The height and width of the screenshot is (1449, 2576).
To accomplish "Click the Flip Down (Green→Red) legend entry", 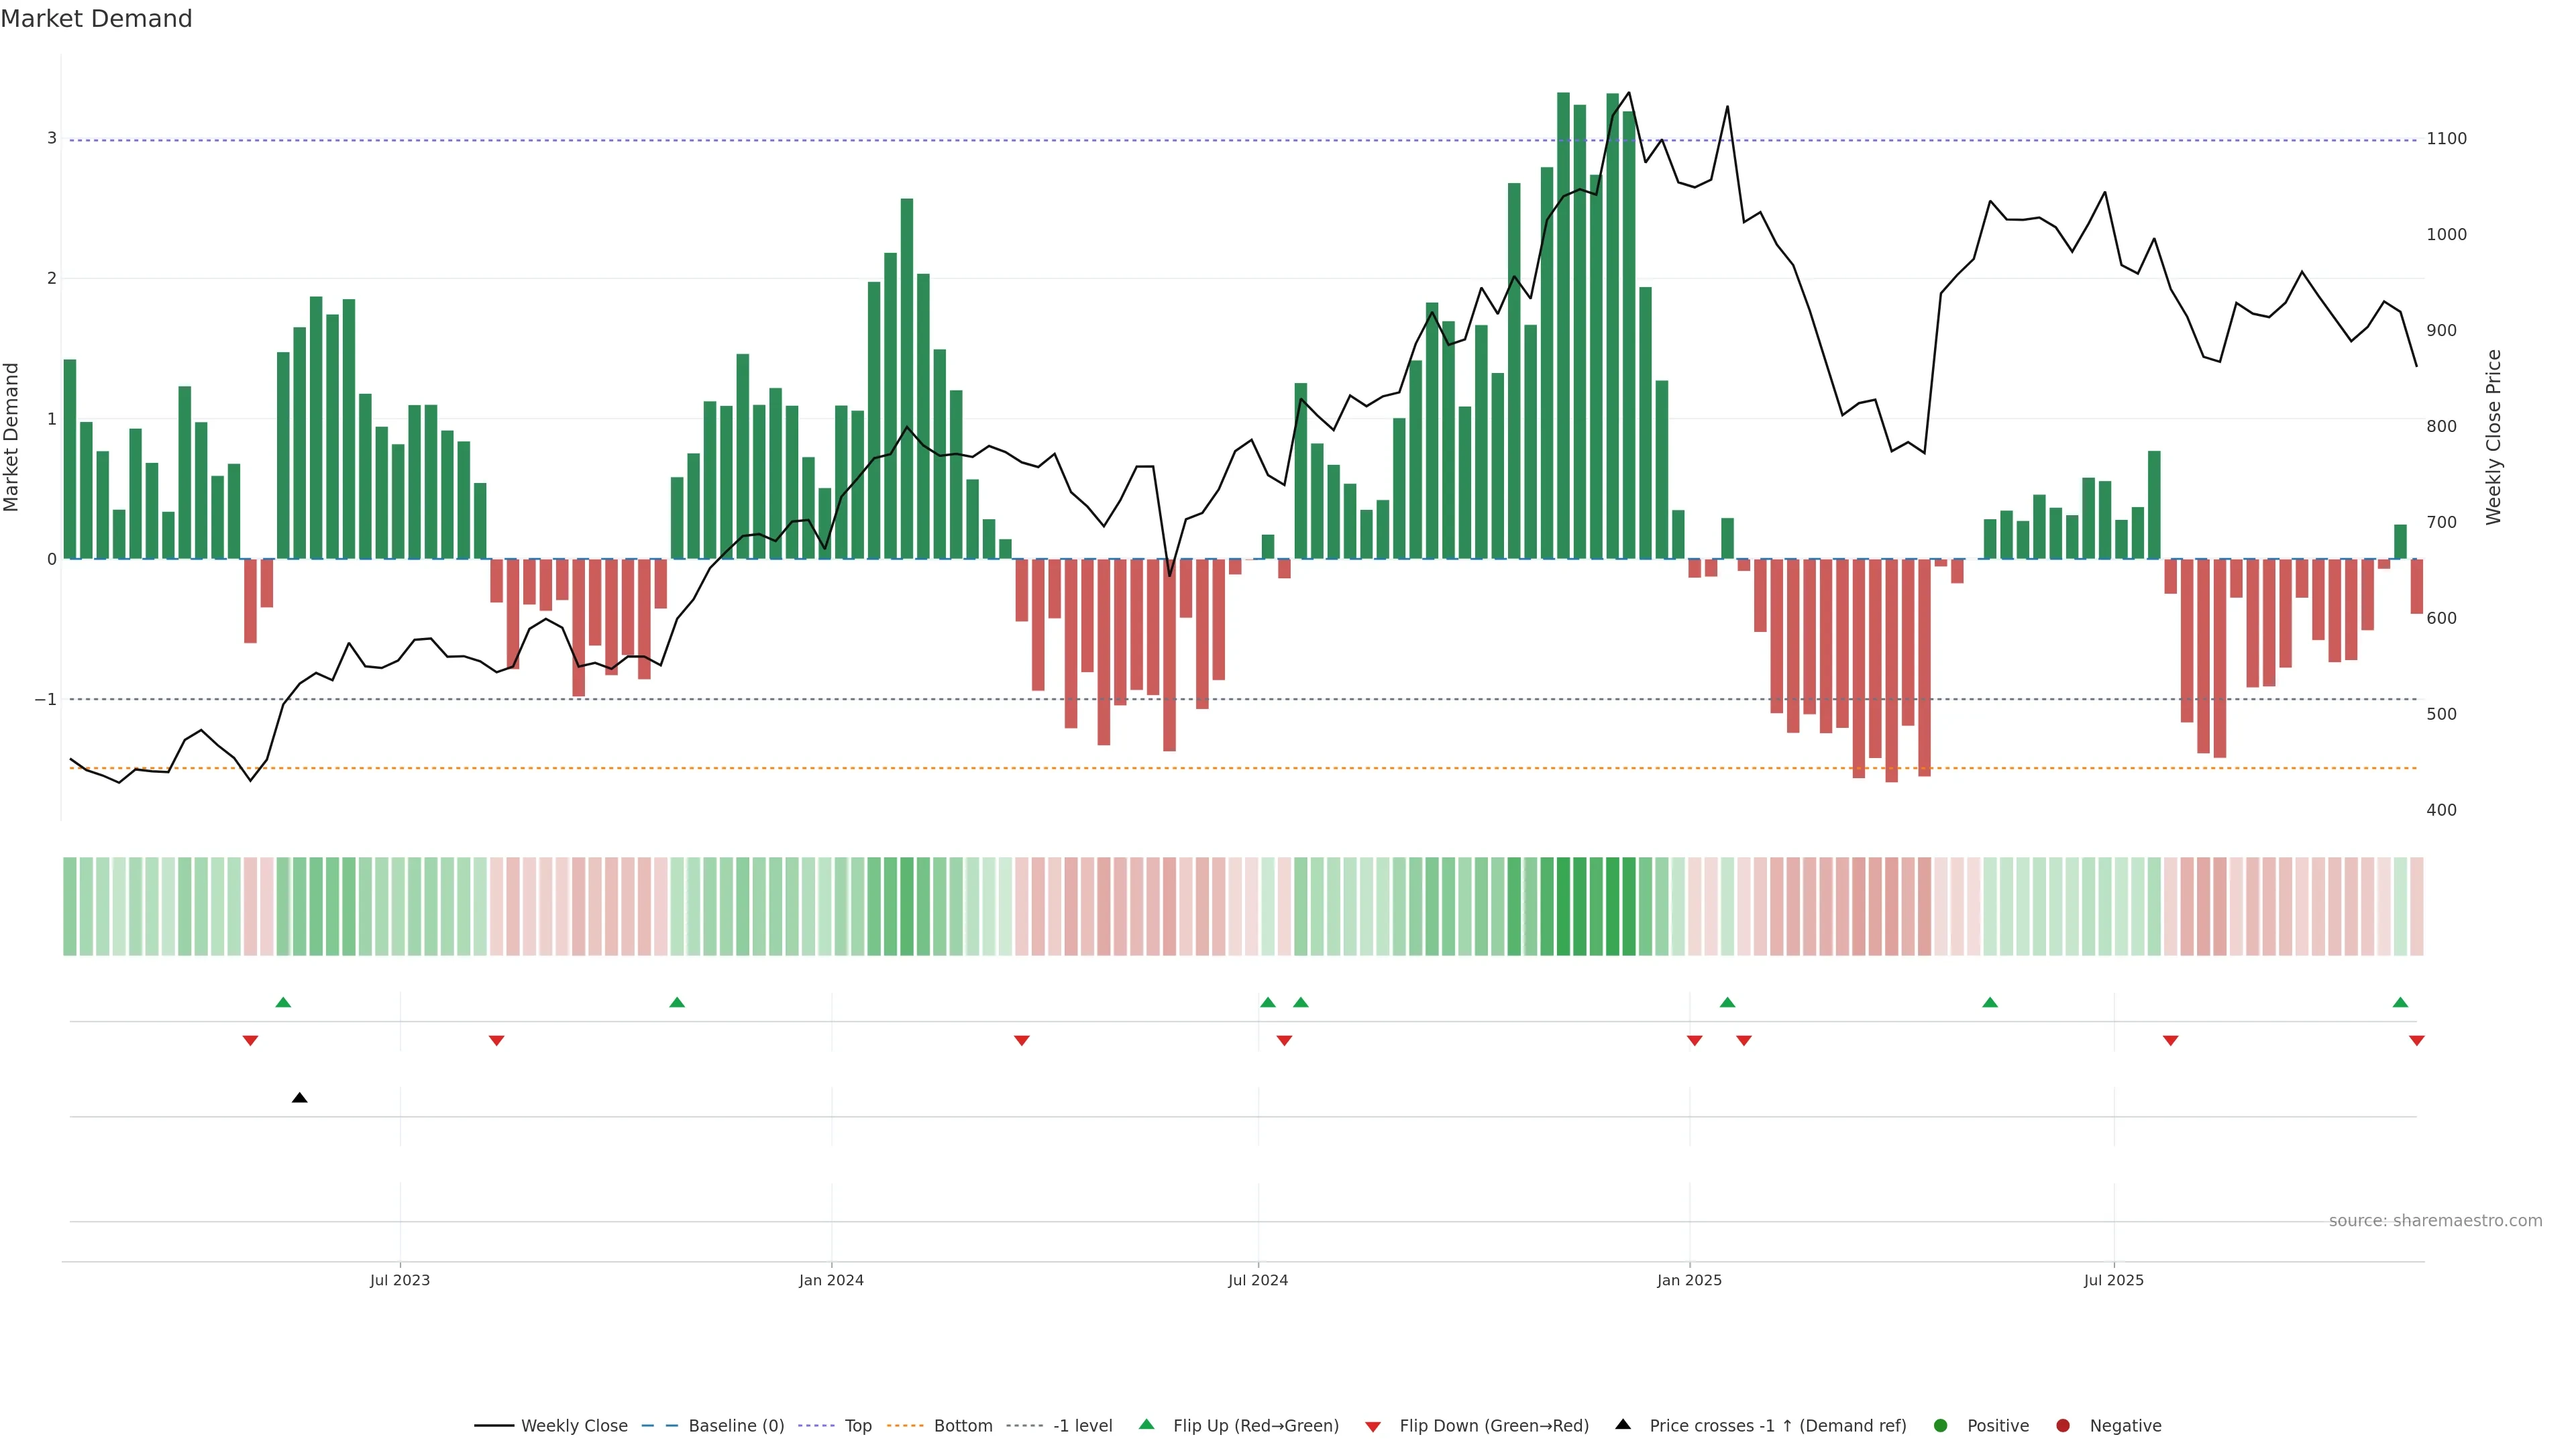I will (x=1493, y=1426).
